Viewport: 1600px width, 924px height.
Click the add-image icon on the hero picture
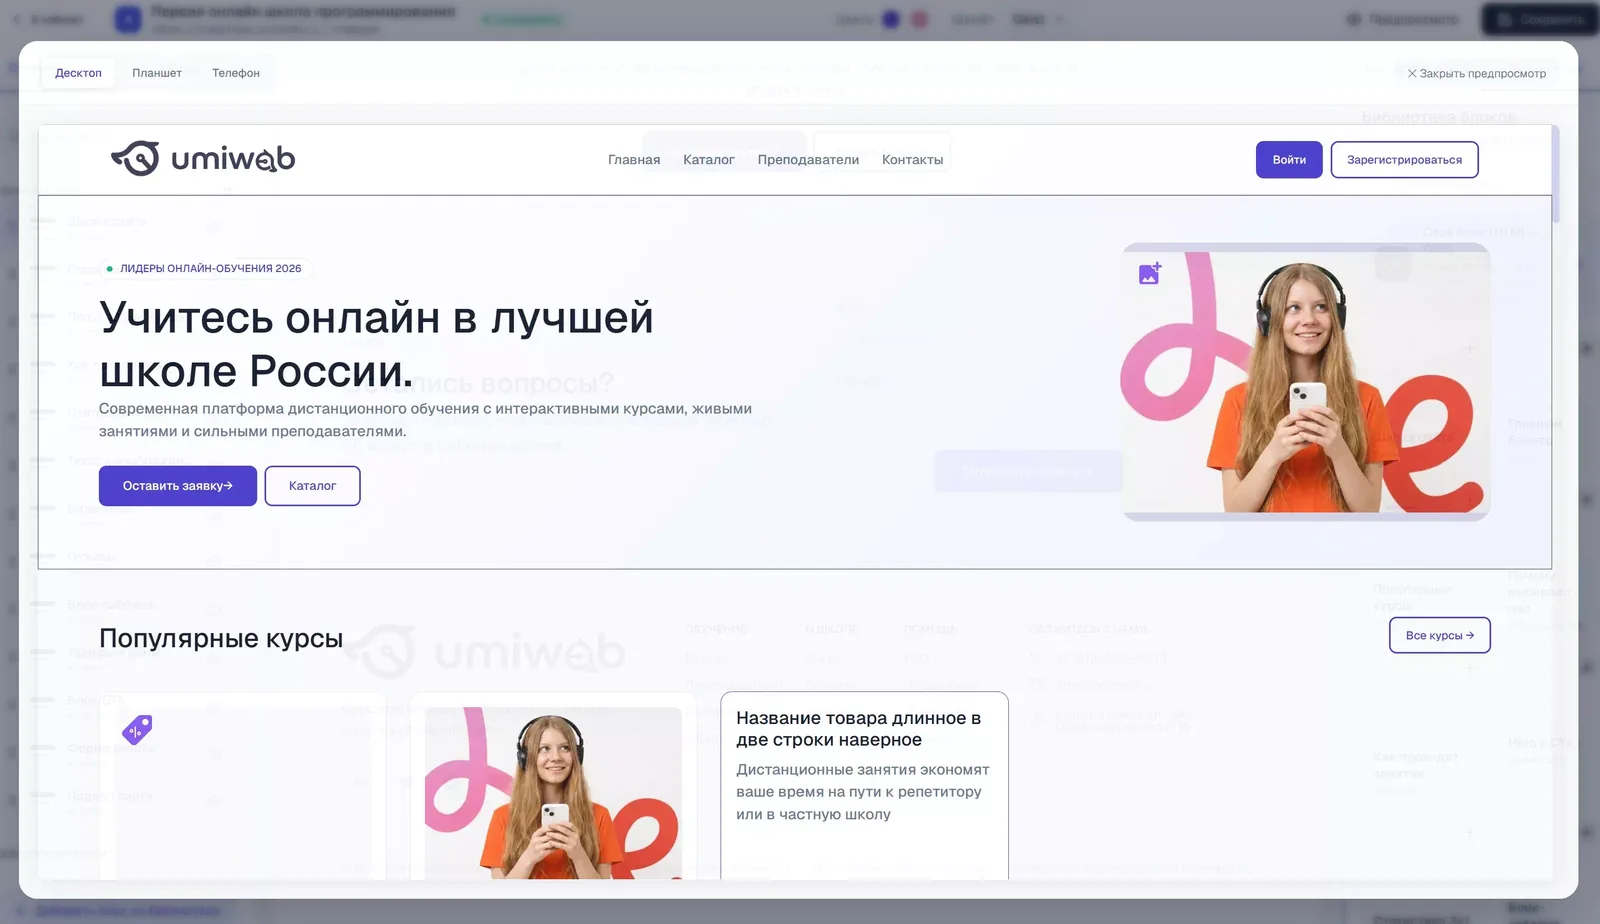click(x=1150, y=273)
